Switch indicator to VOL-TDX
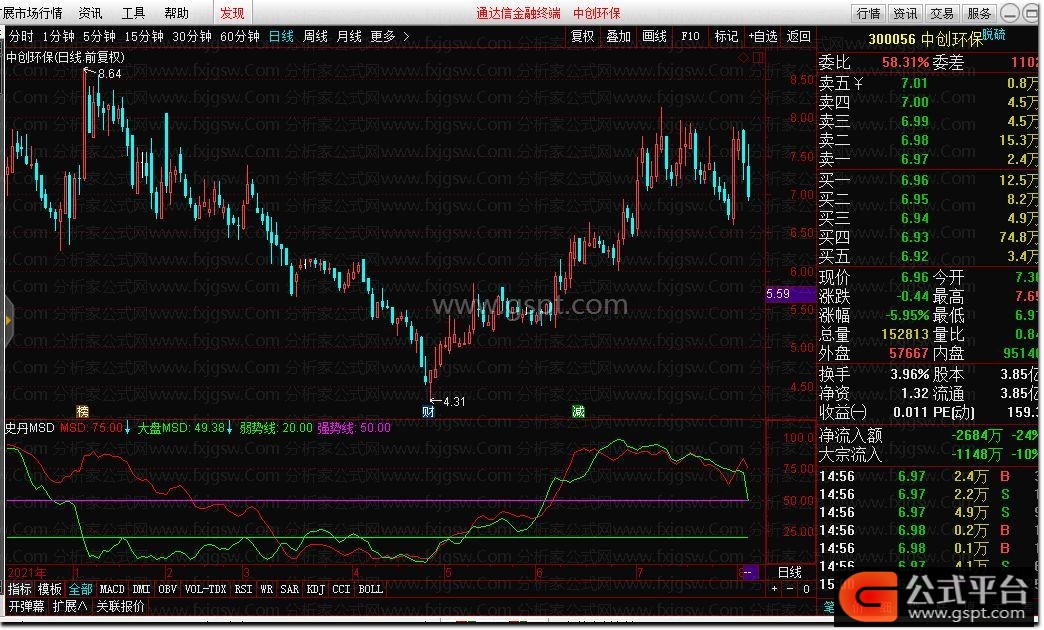The height and width of the screenshot is (630, 1044). (x=206, y=589)
